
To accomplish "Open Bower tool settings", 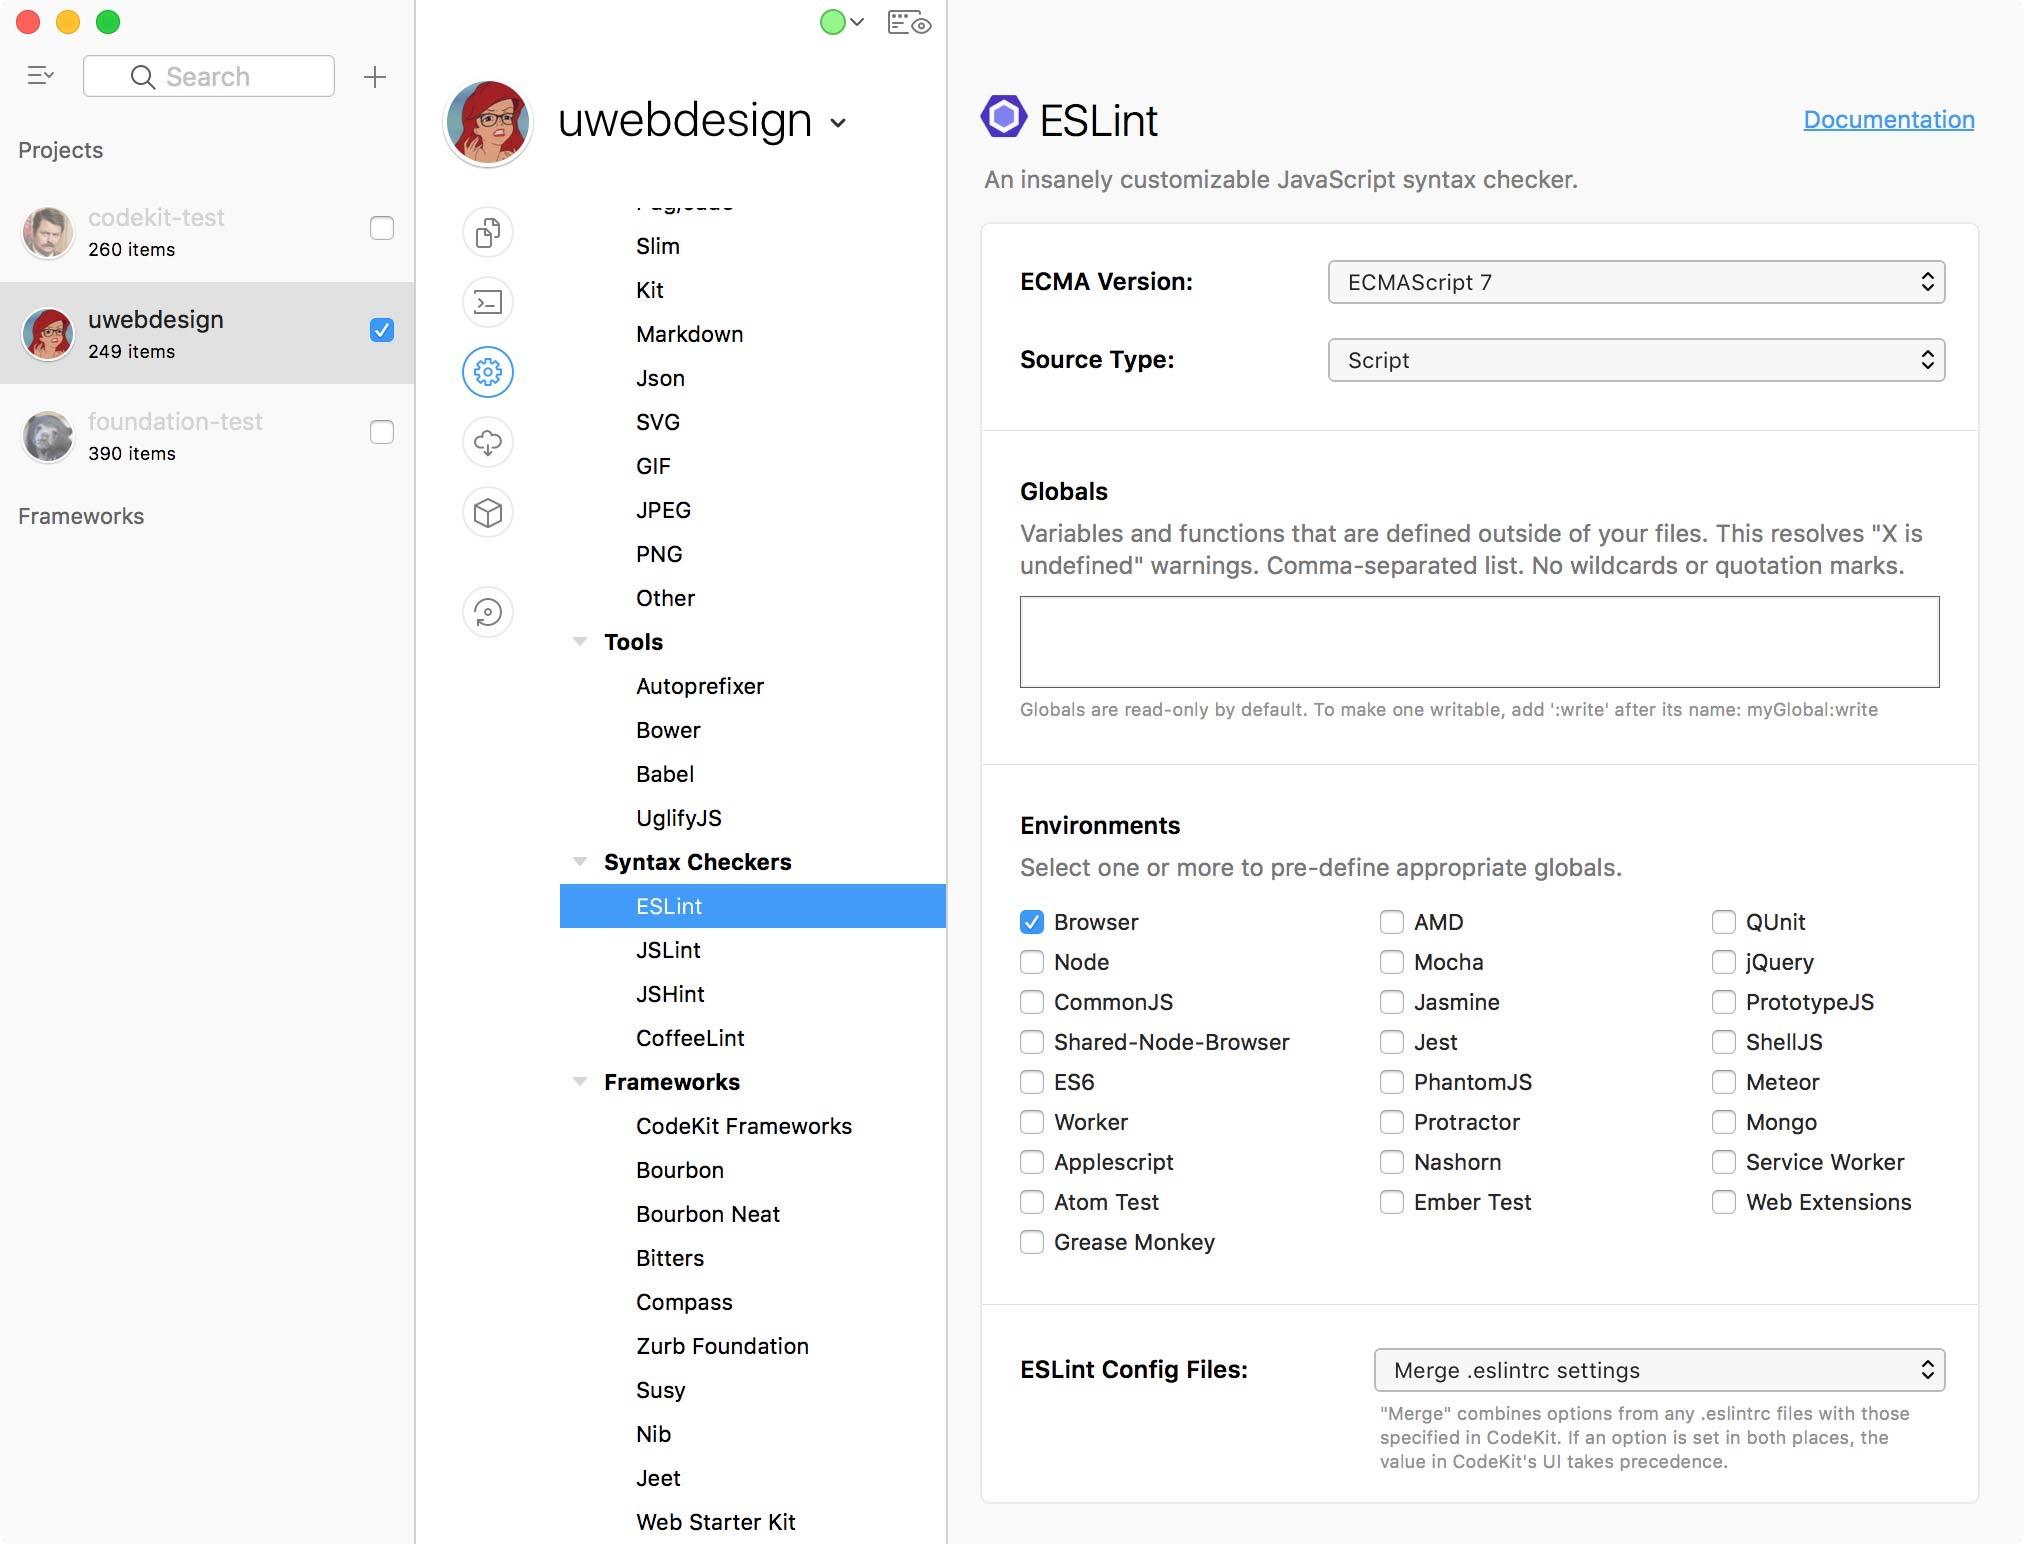I will tap(668, 730).
